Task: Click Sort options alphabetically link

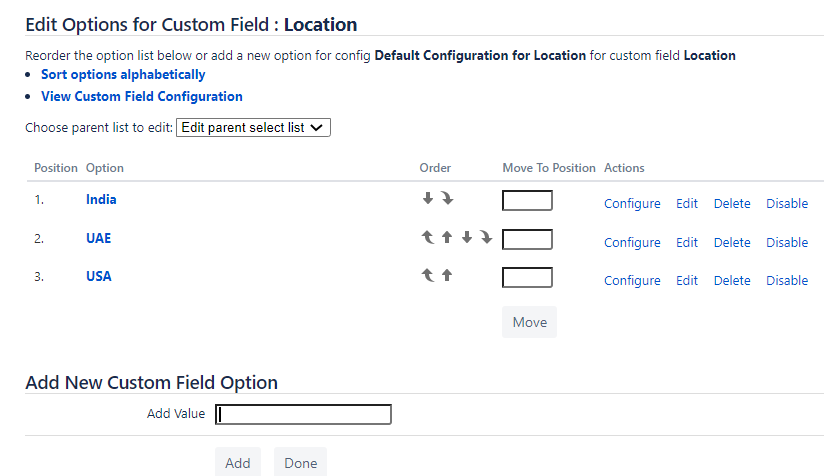Action: click(x=123, y=74)
